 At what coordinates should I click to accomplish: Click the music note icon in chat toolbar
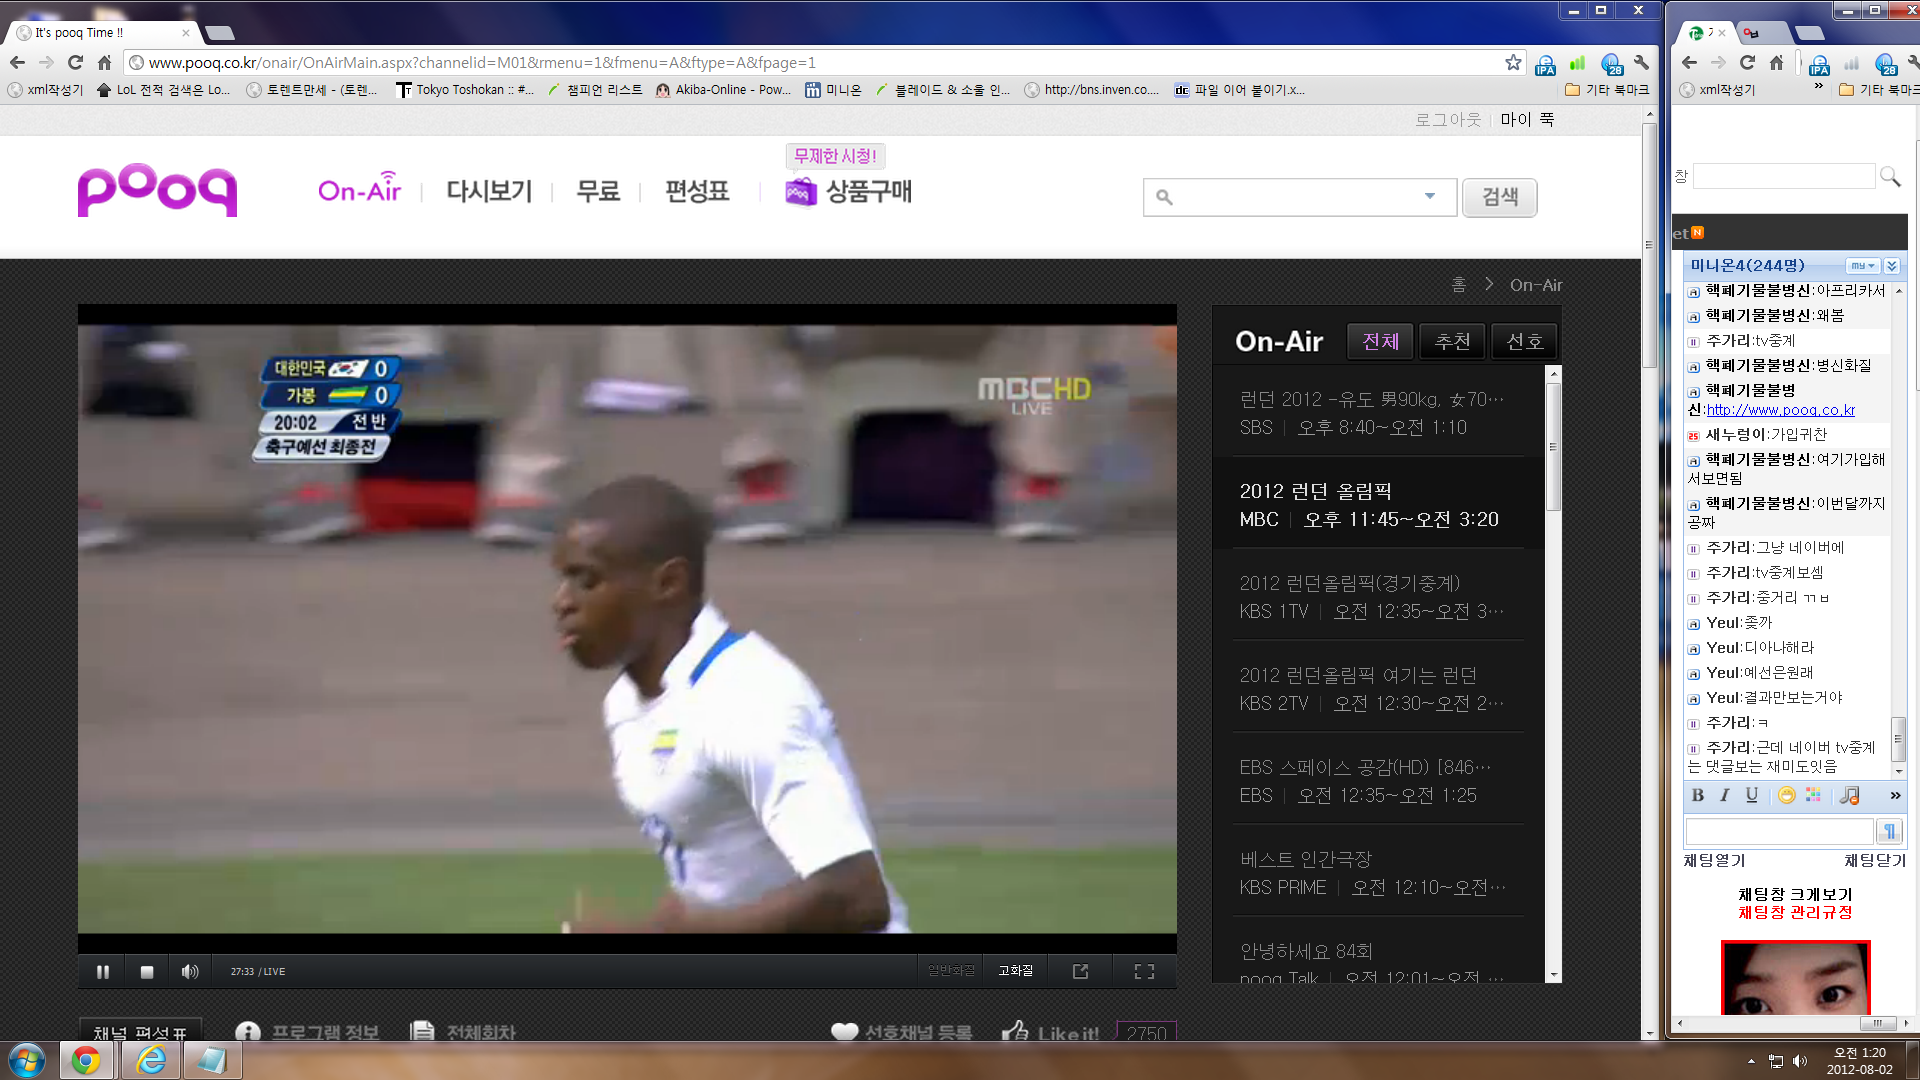tap(1849, 795)
